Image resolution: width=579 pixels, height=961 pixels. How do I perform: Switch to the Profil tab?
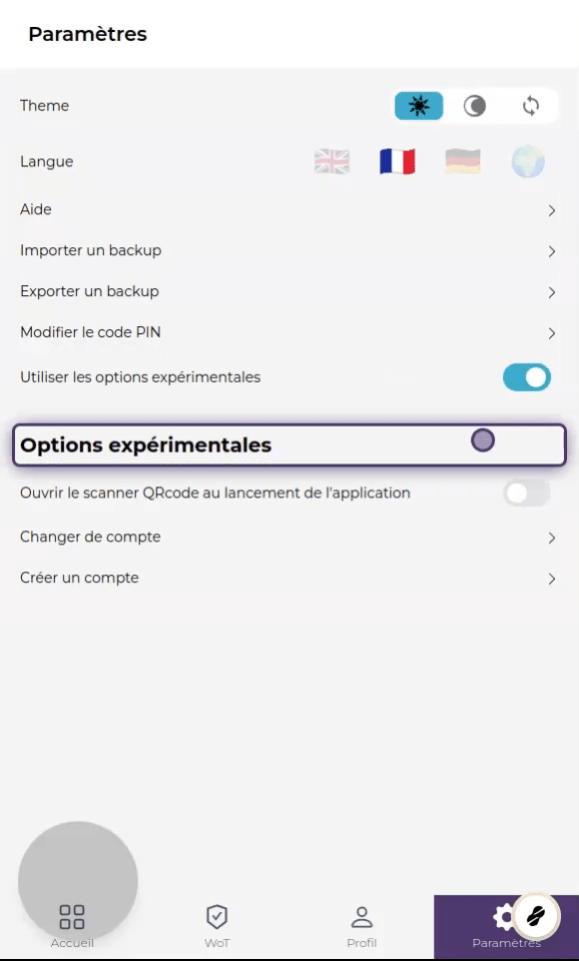(x=361, y=925)
